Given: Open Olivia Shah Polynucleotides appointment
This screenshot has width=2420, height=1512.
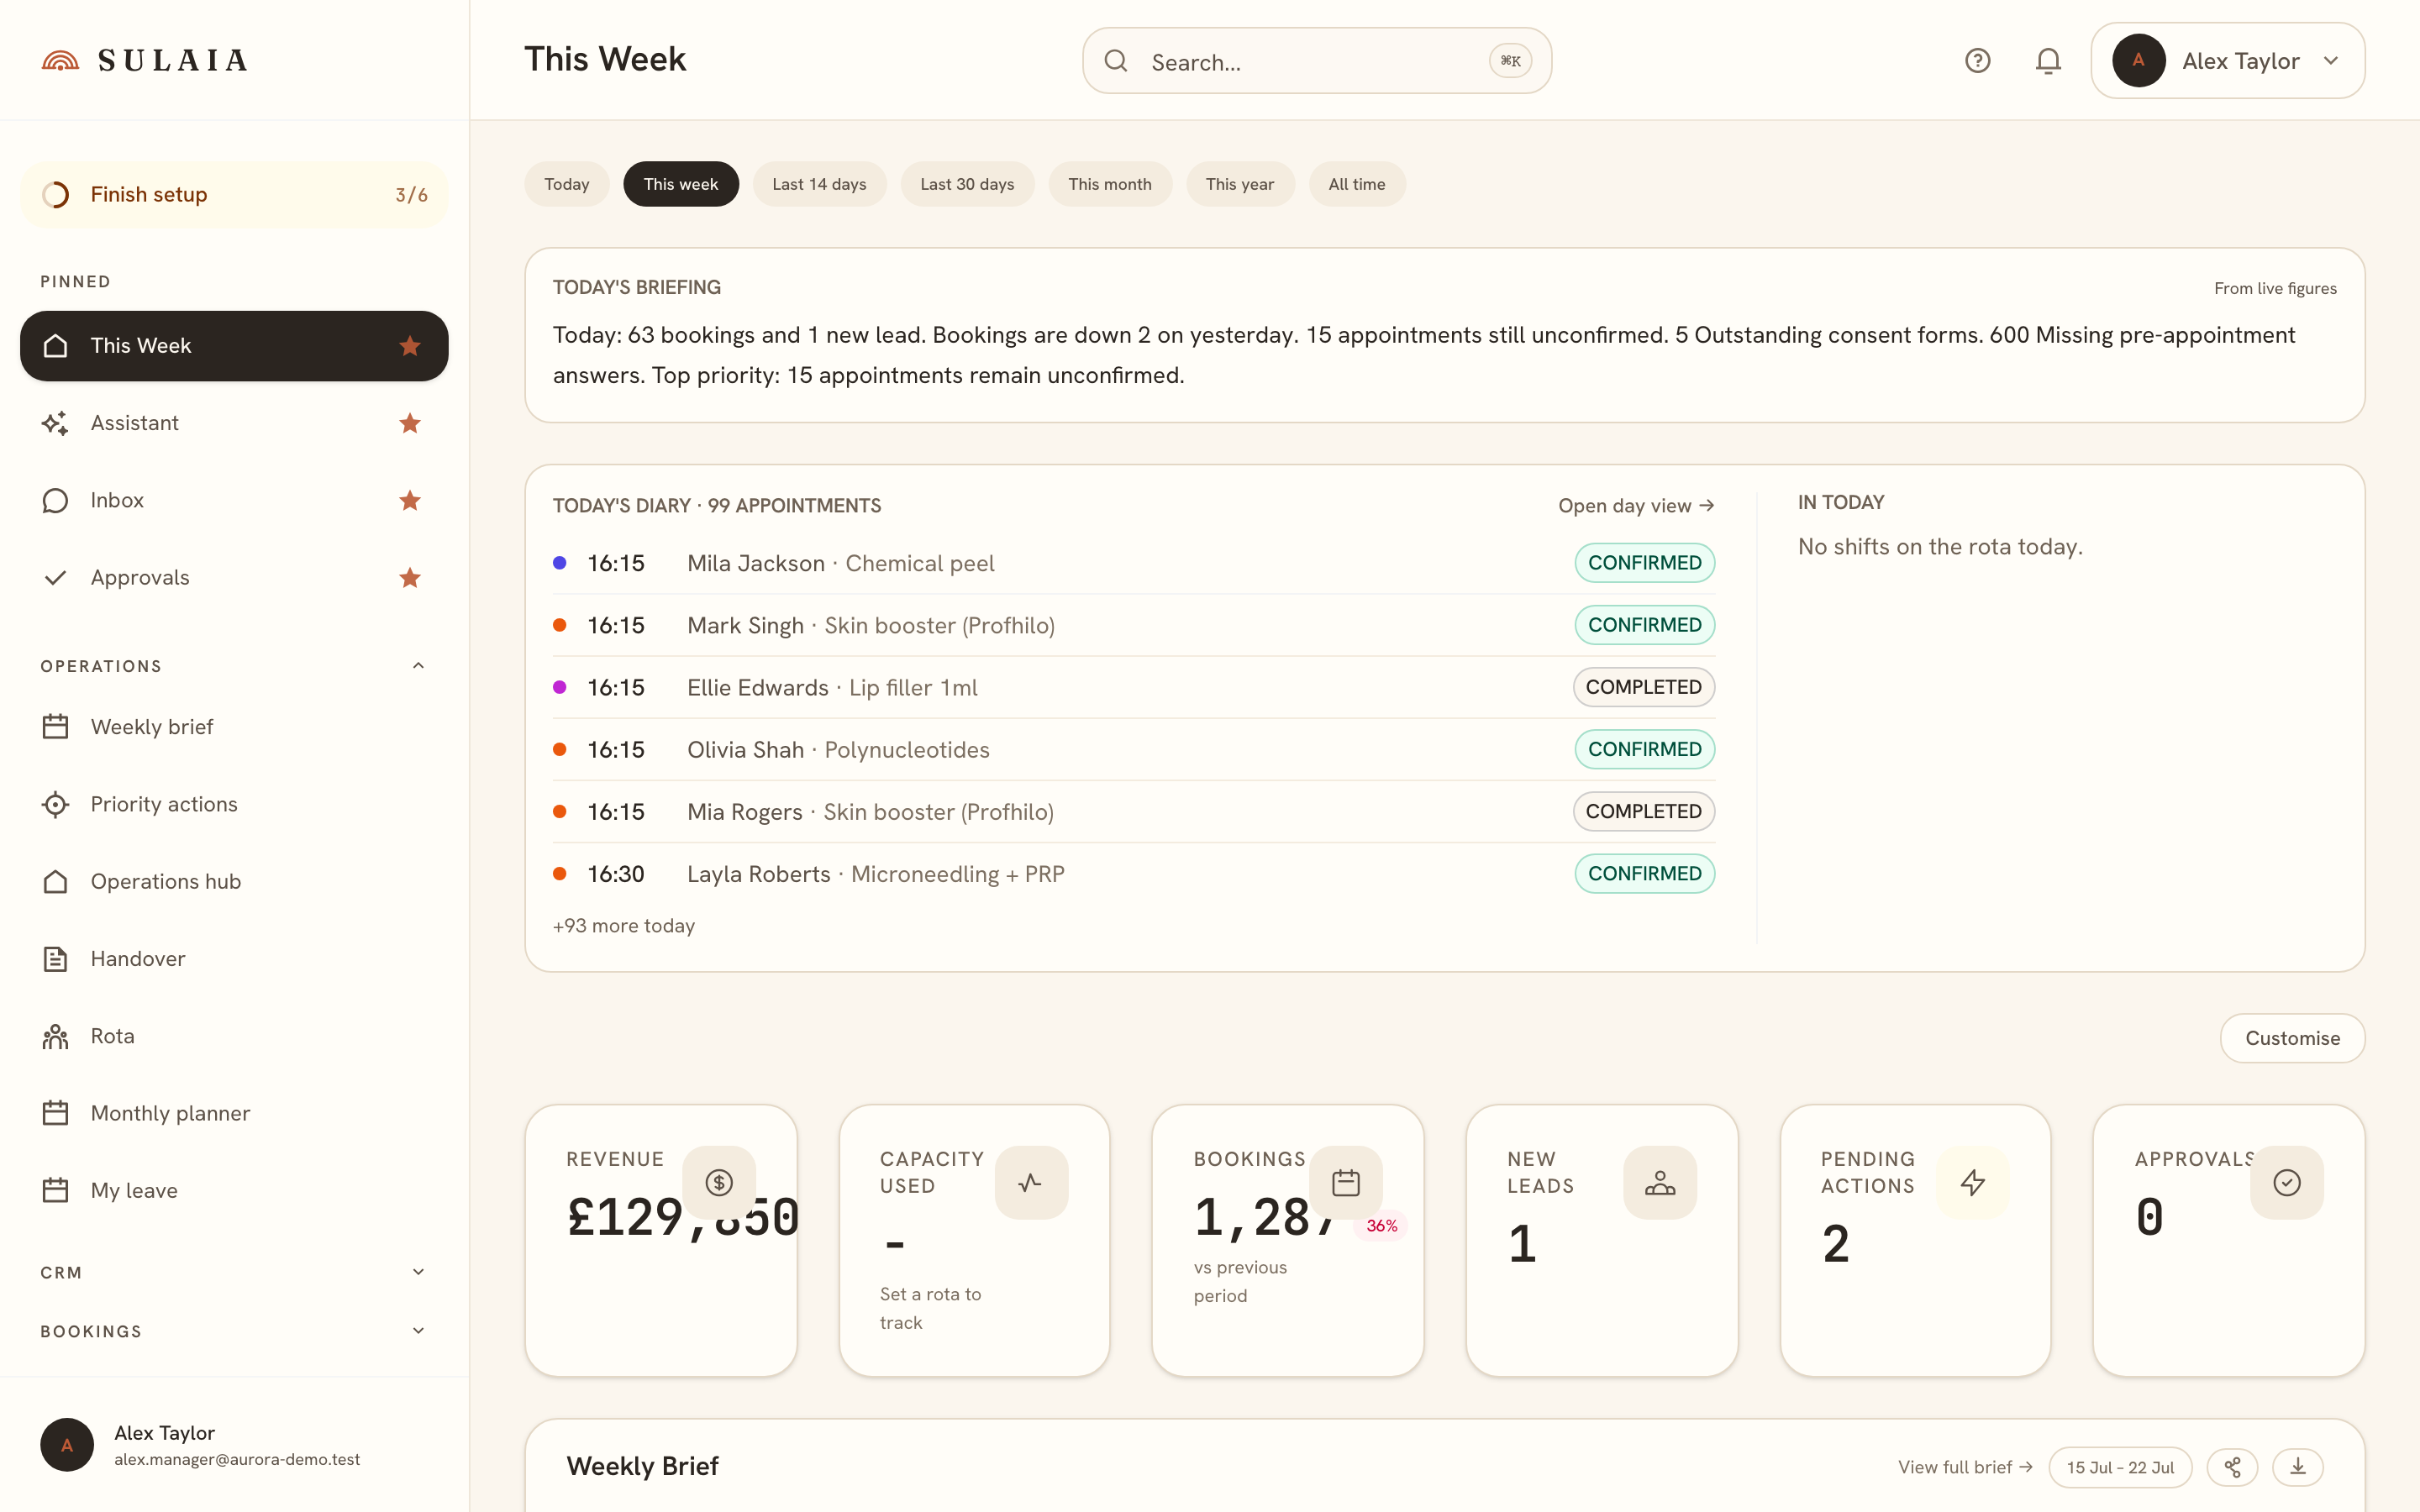Looking at the screenshot, I should click(x=1134, y=749).
